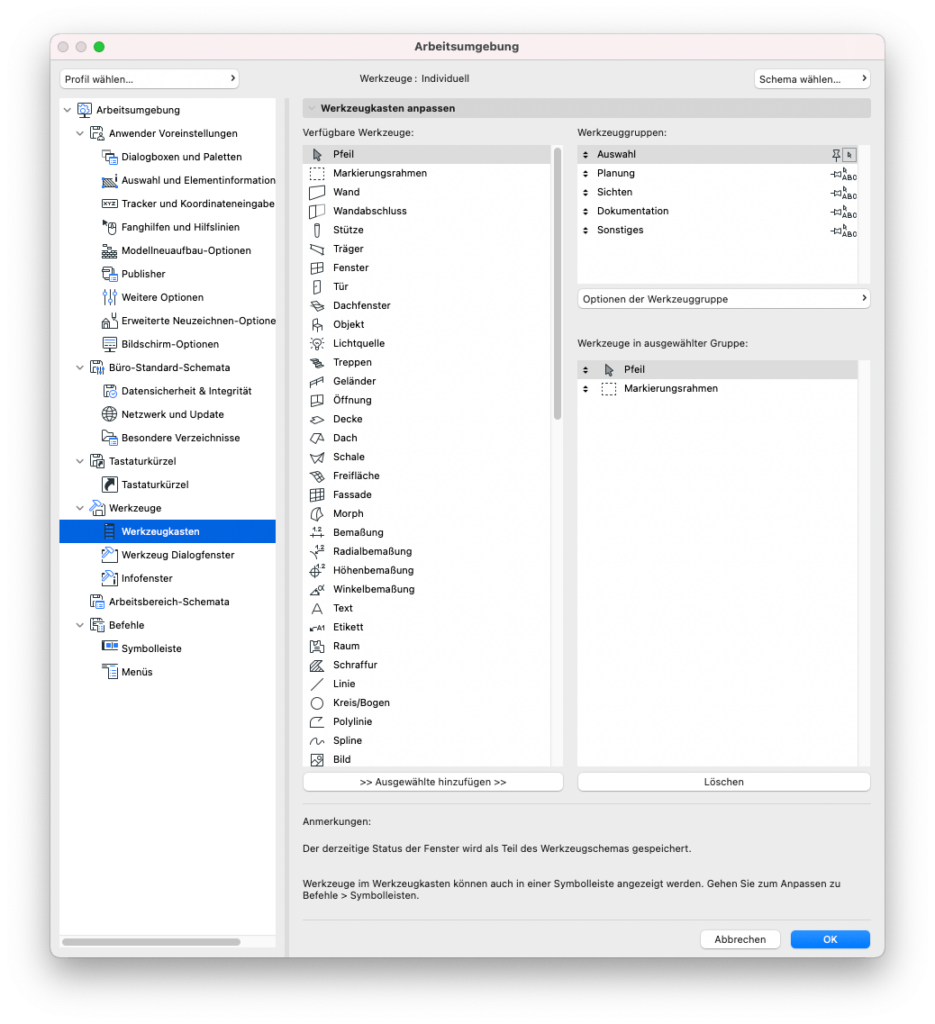The height and width of the screenshot is (1024, 935).
Task: Select the Wand tool icon
Action: click(x=317, y=192)
